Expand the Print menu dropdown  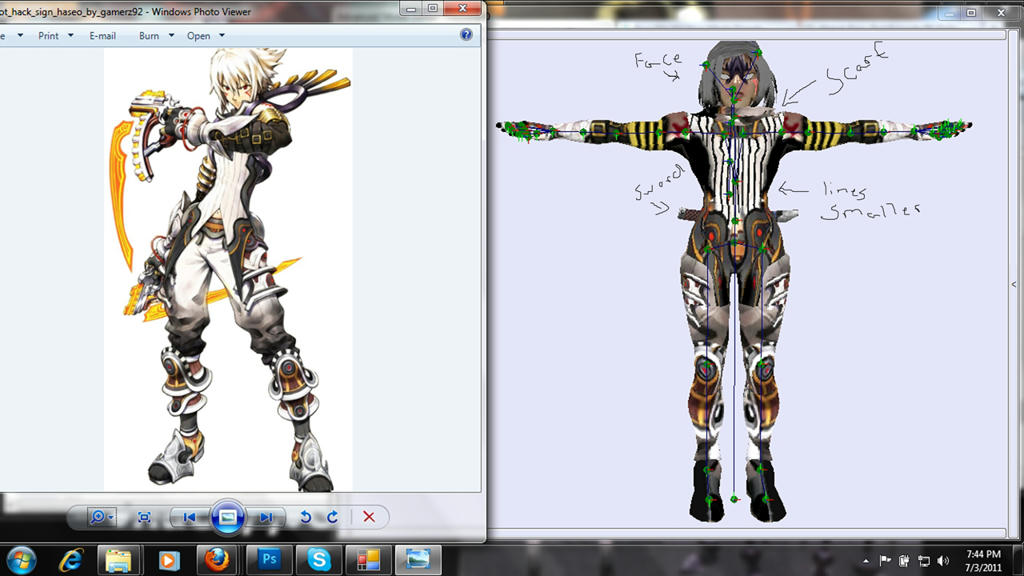[x=55, y=36]
